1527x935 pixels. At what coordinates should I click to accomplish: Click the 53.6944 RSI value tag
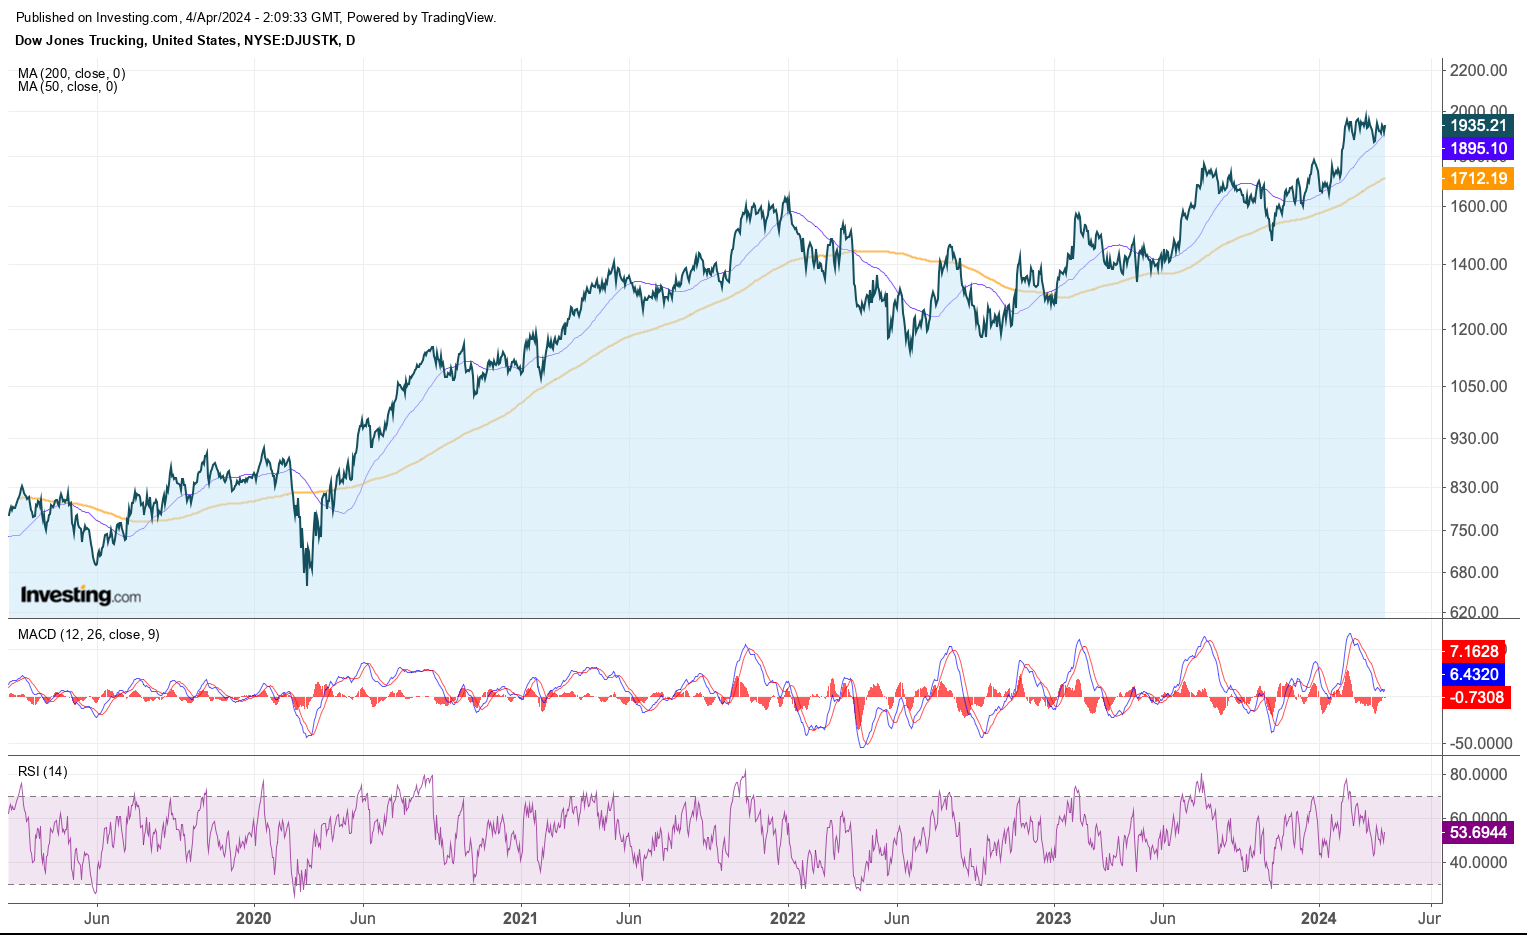coord(1478,832)
